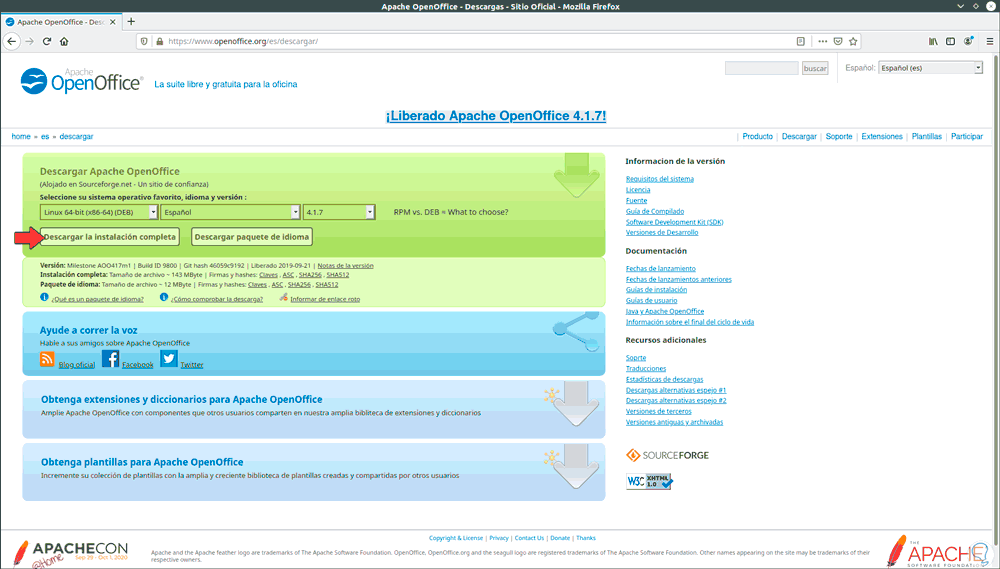Image resolution: width=1000 pixels, height=569 pixels.
Task: Bookmark this page with star icon
Action: tap(853, 41)
